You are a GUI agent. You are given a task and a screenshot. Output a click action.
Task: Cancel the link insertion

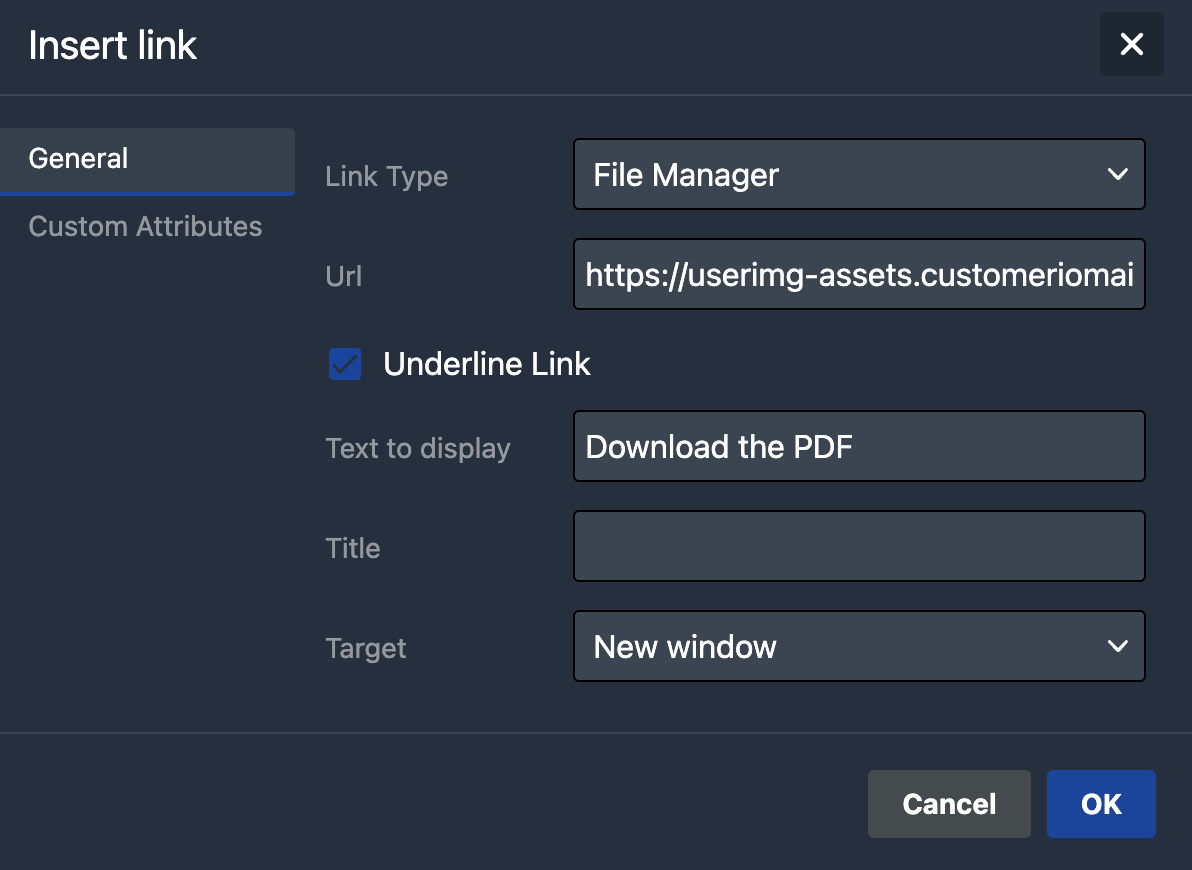(x=948, y=804)
